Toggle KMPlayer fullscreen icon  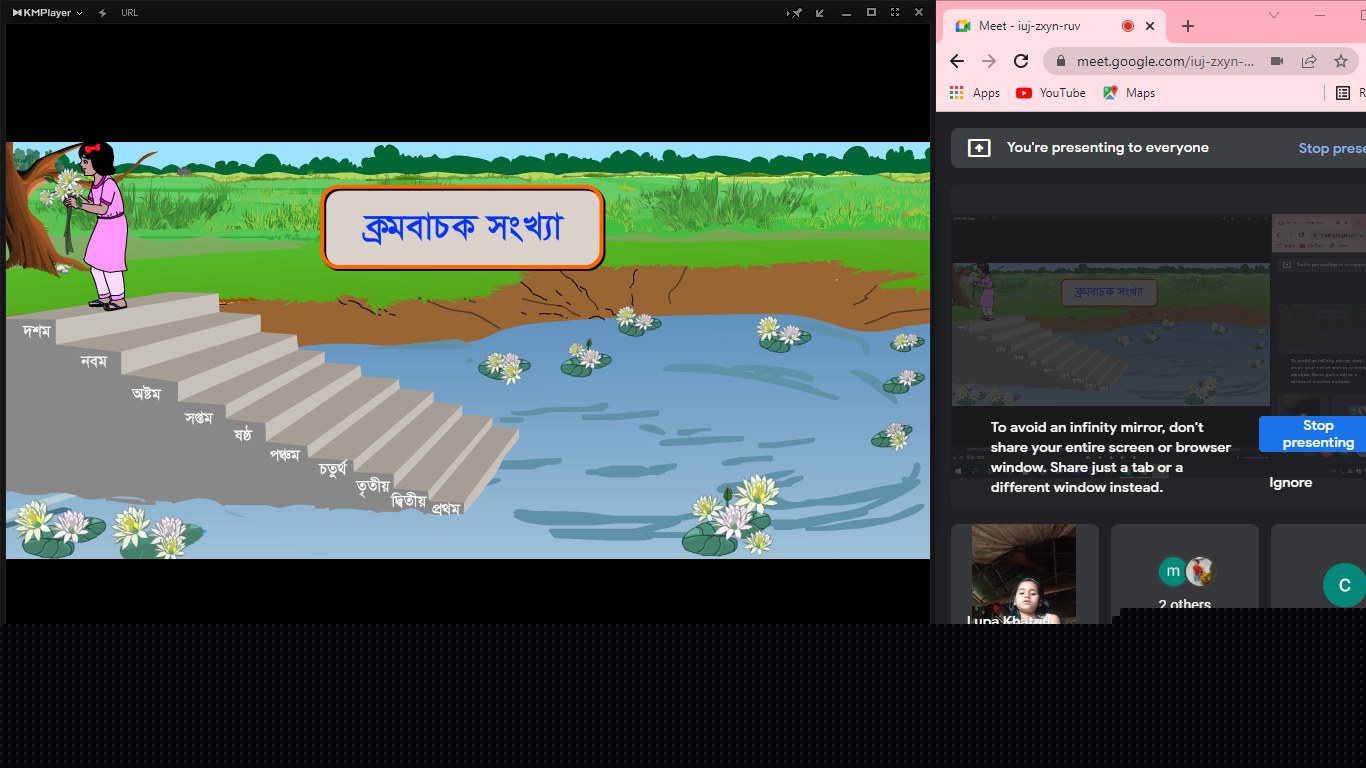coord(895,12)
